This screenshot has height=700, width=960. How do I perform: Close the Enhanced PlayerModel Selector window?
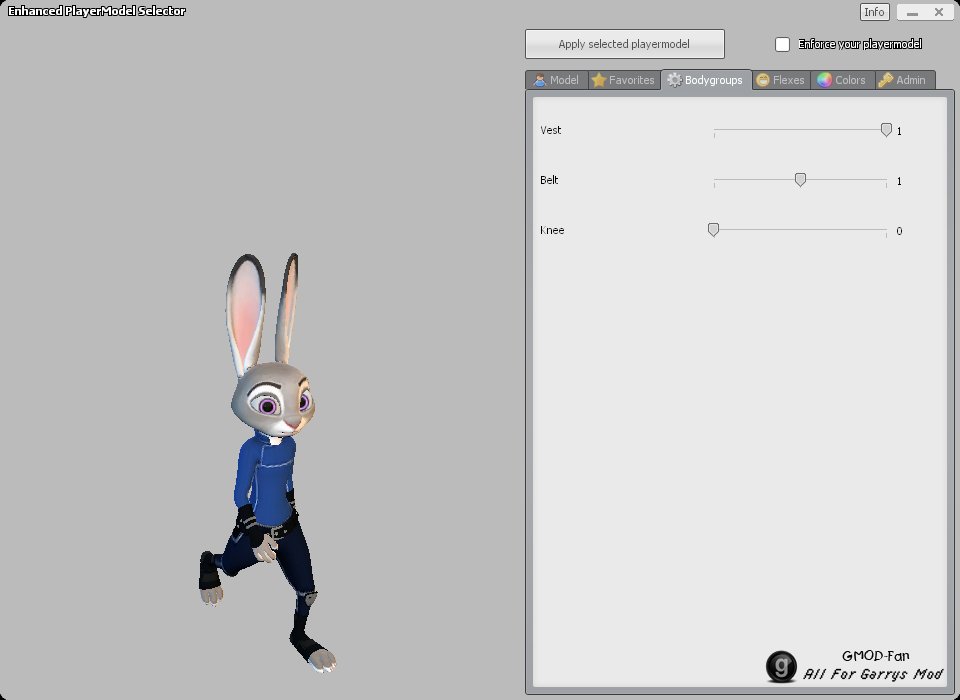(x=939, y=12)
